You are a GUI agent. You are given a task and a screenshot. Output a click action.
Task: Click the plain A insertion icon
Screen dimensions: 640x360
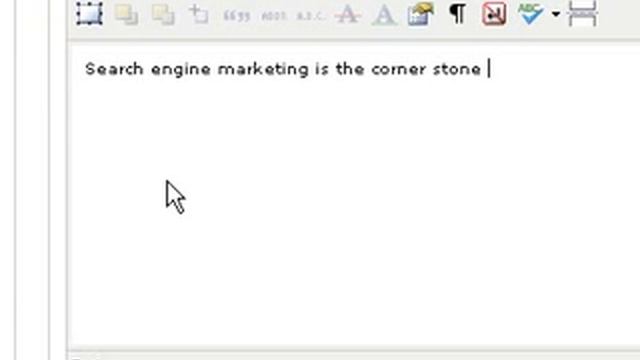384,15
